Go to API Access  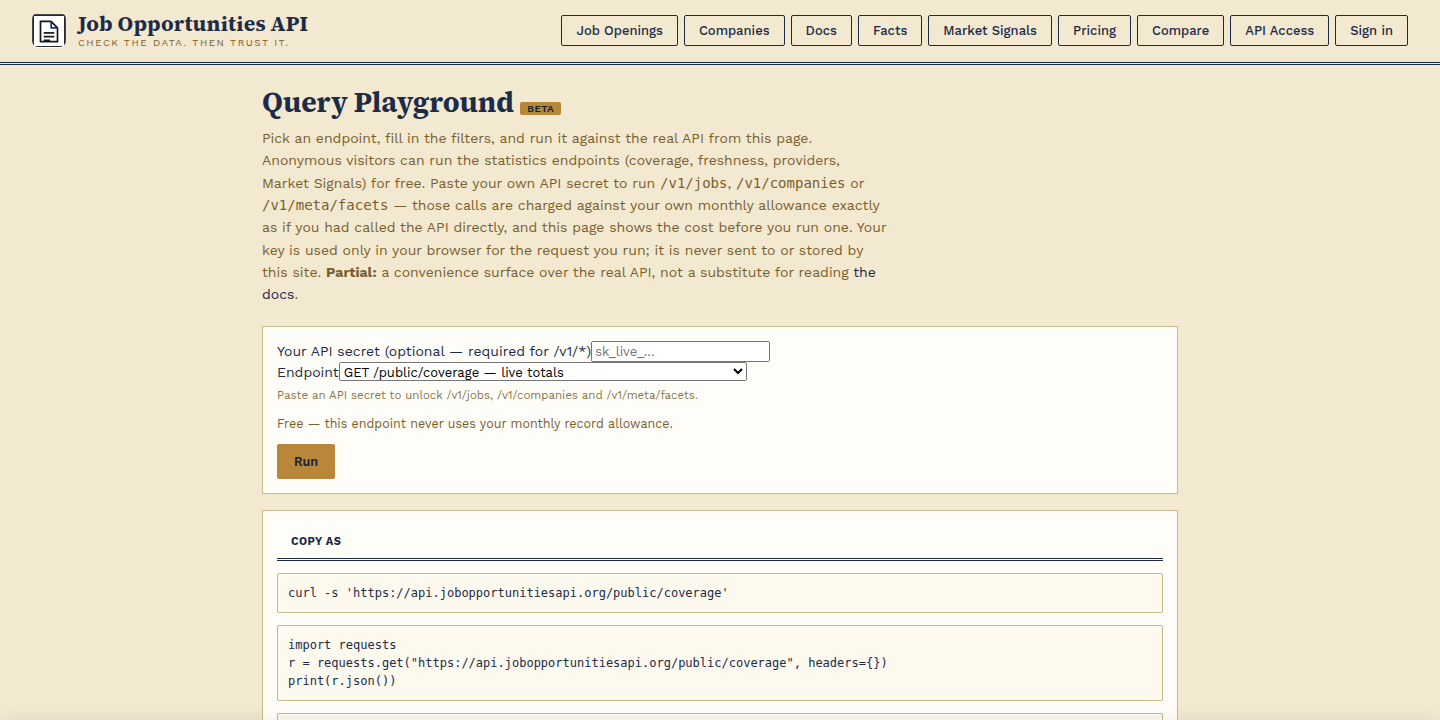1280,30
